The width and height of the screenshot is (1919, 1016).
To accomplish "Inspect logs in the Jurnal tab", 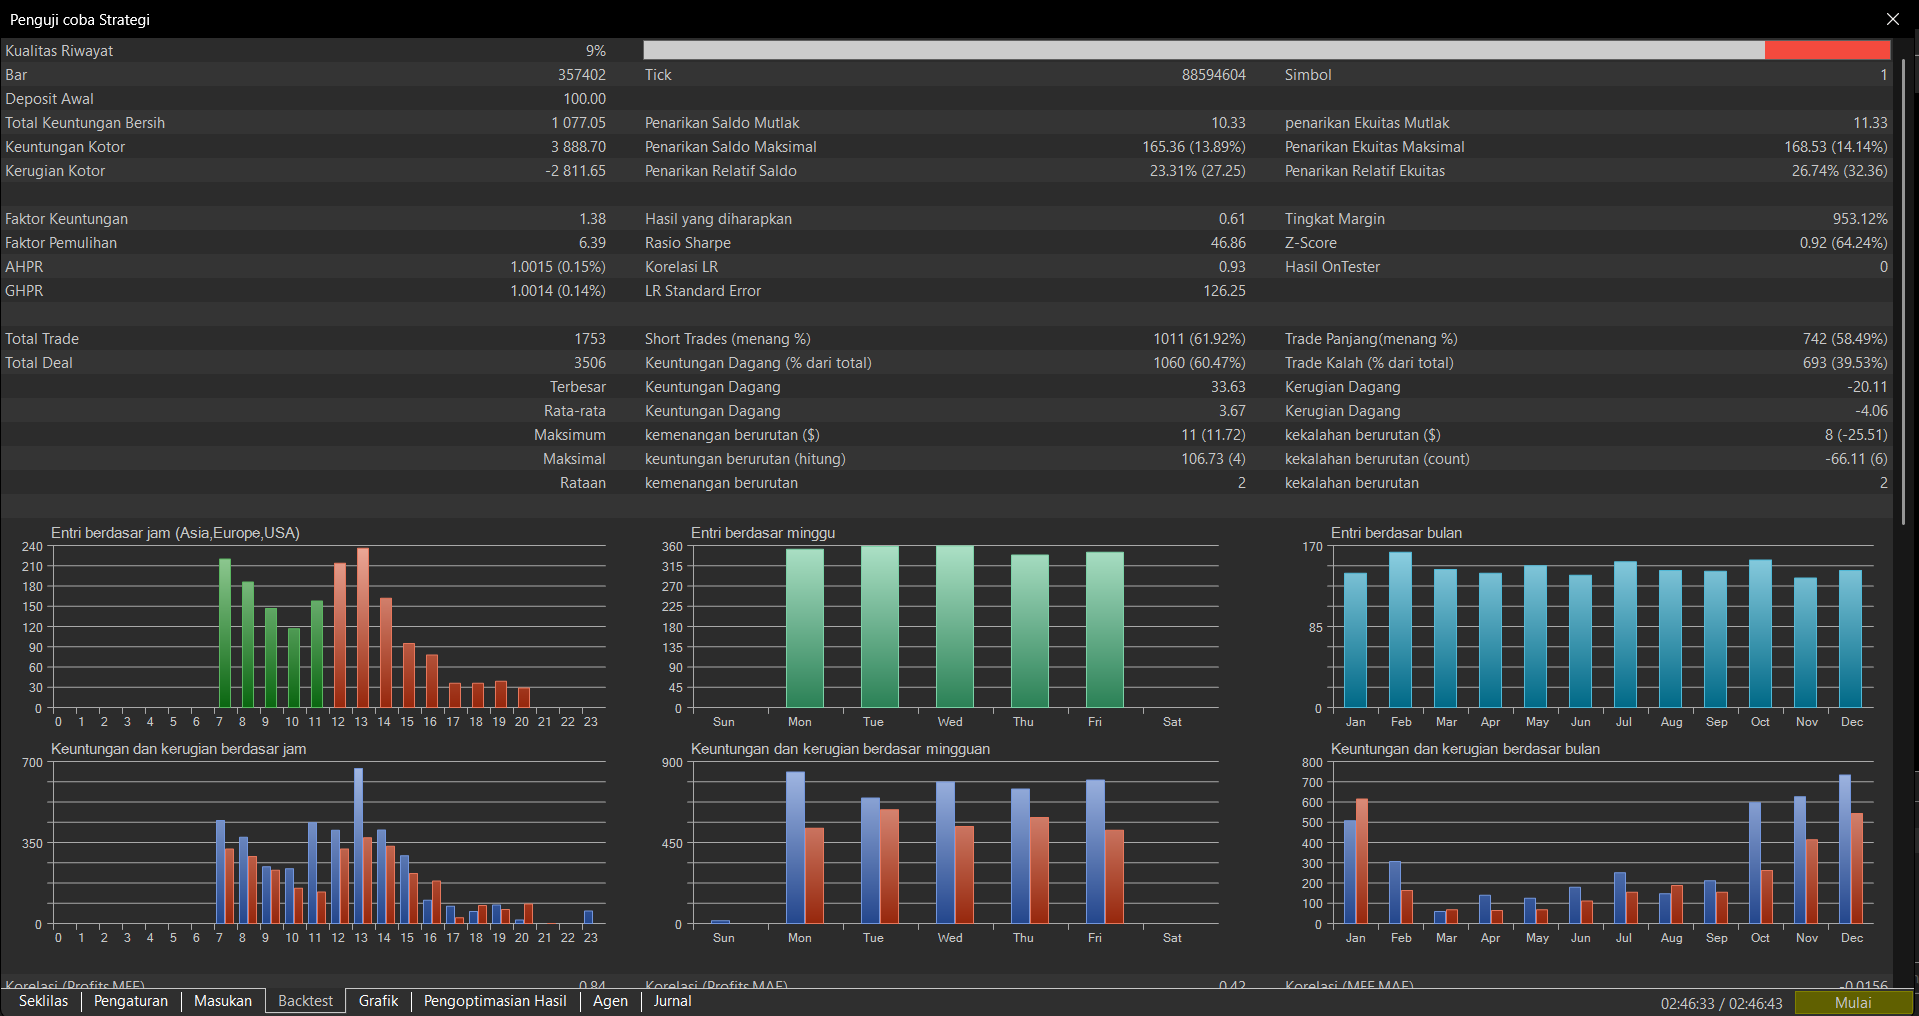I will (671, 1000).
